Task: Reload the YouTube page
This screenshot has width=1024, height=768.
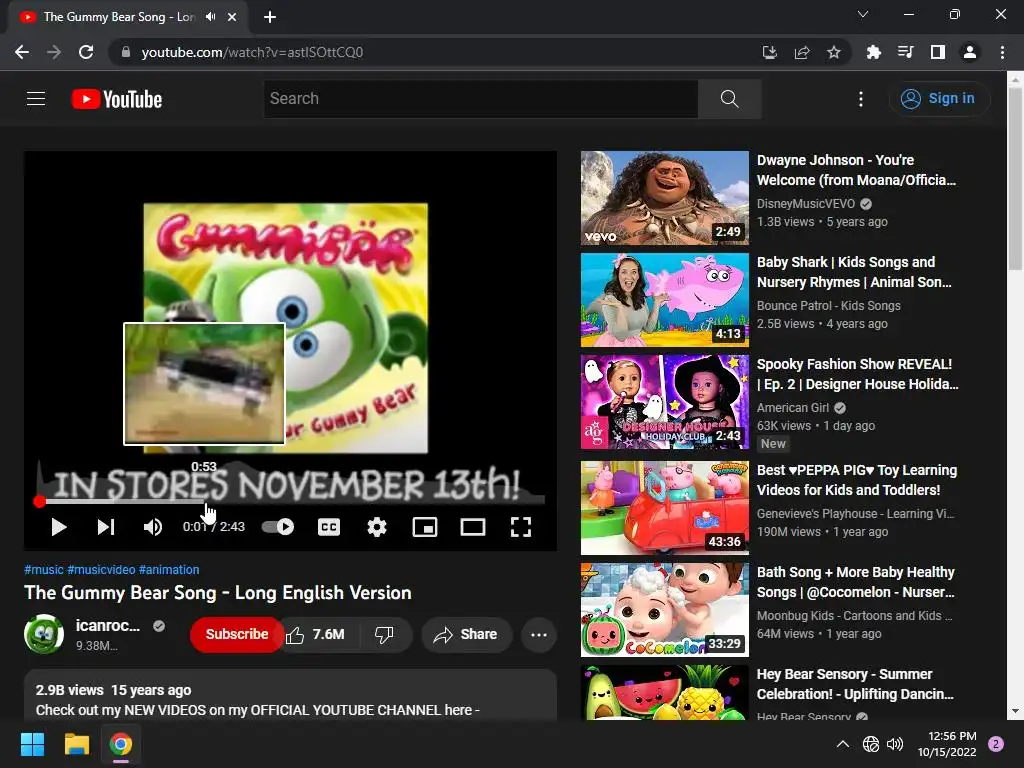Action: (x=86, y=52)
